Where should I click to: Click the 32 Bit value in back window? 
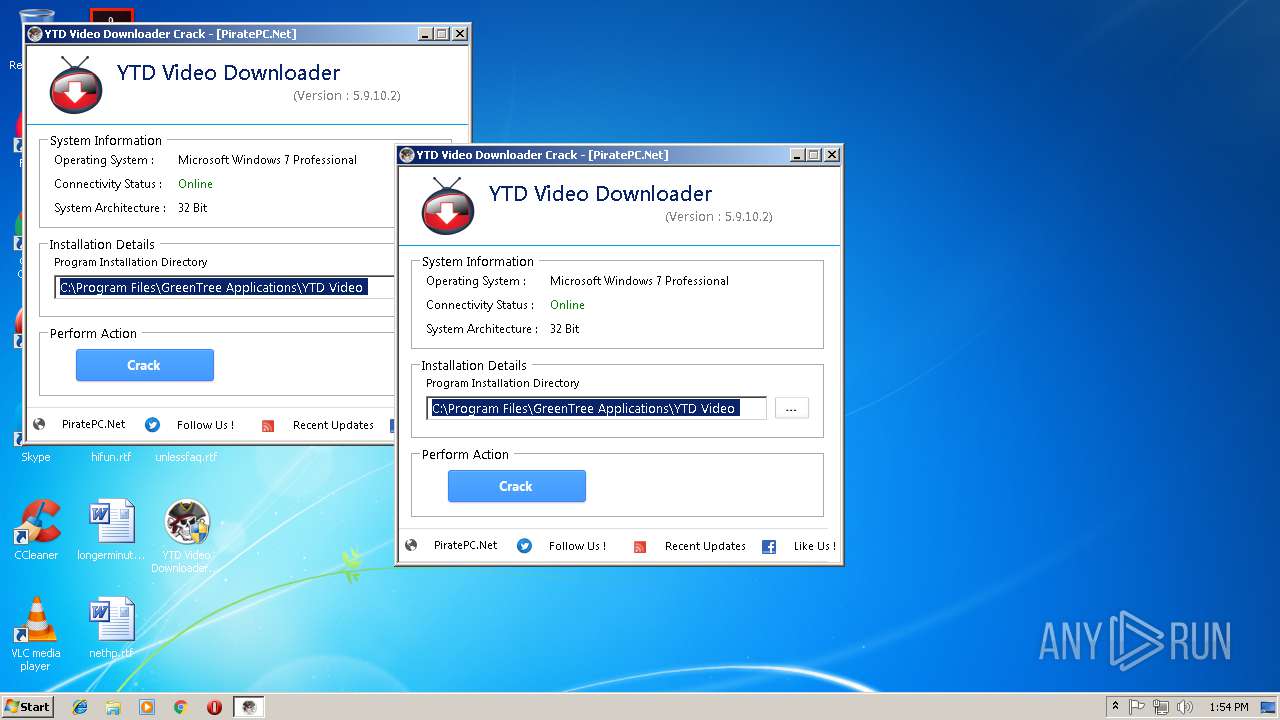[x=192, y=208]
